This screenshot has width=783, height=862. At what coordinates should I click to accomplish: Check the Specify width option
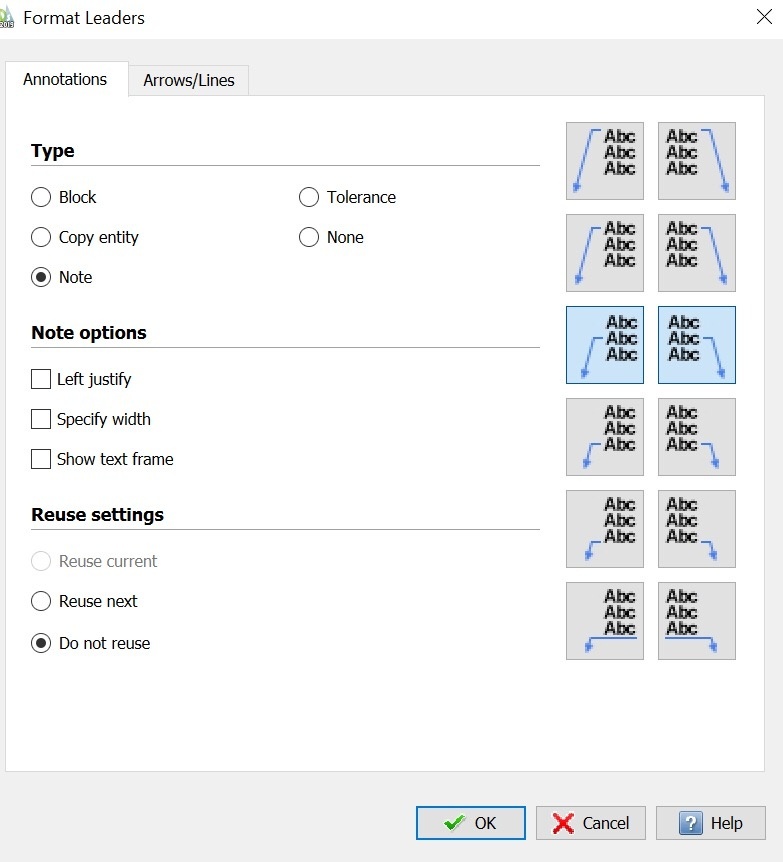coord(41,419)
